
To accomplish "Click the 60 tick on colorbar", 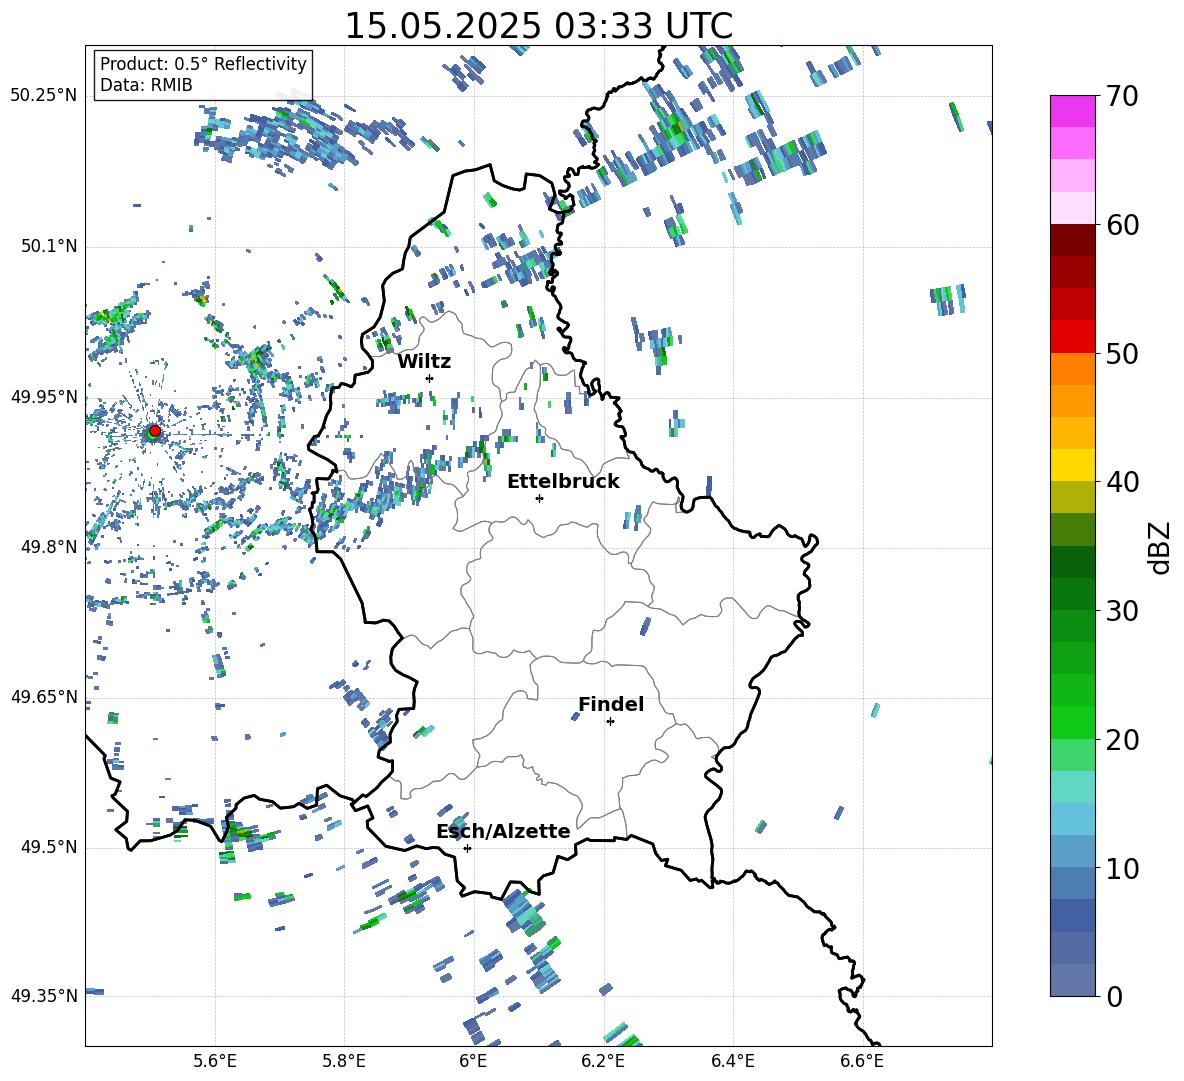I will click(x=1122, y=225).
